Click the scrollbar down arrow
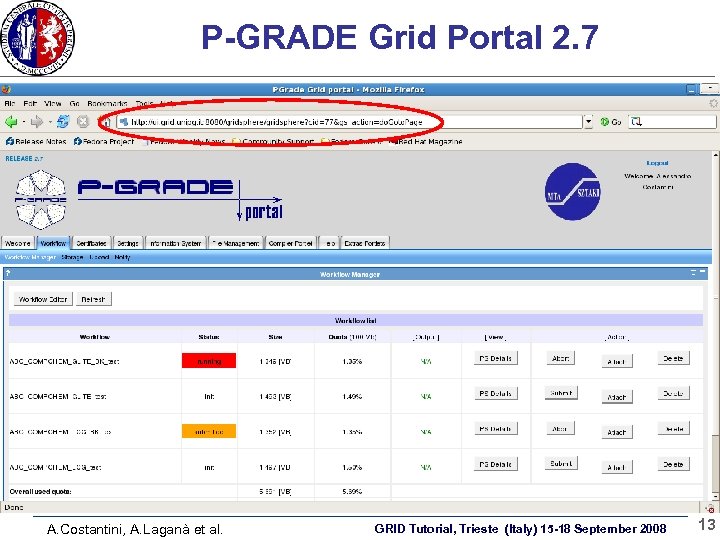720x540 pixels. pos(716,496)
